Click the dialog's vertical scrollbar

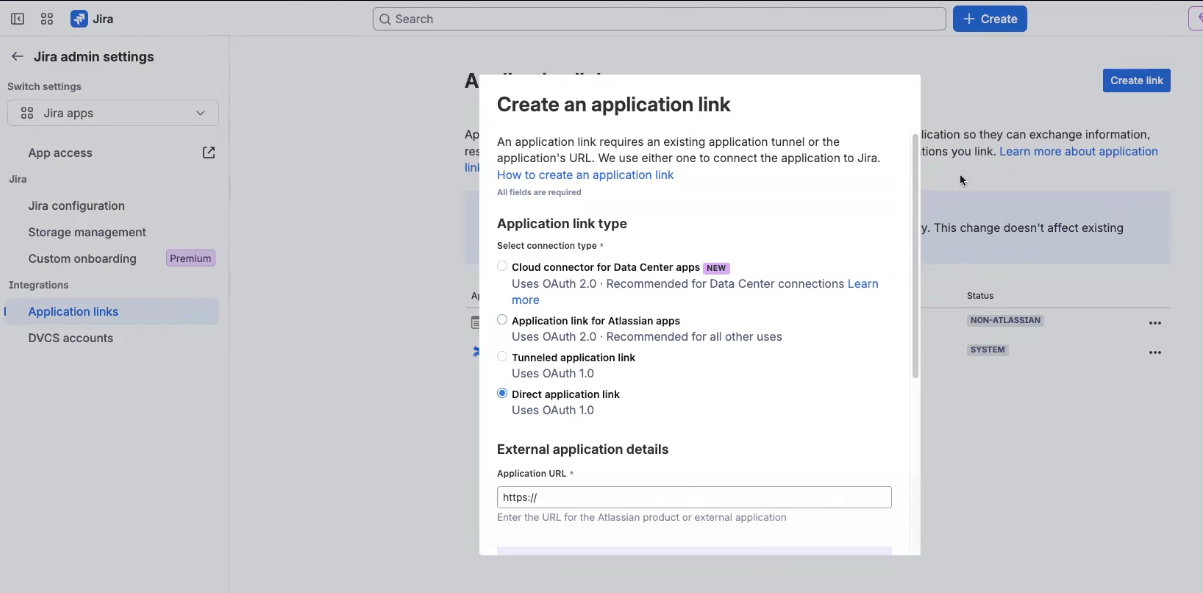(915, 256)
